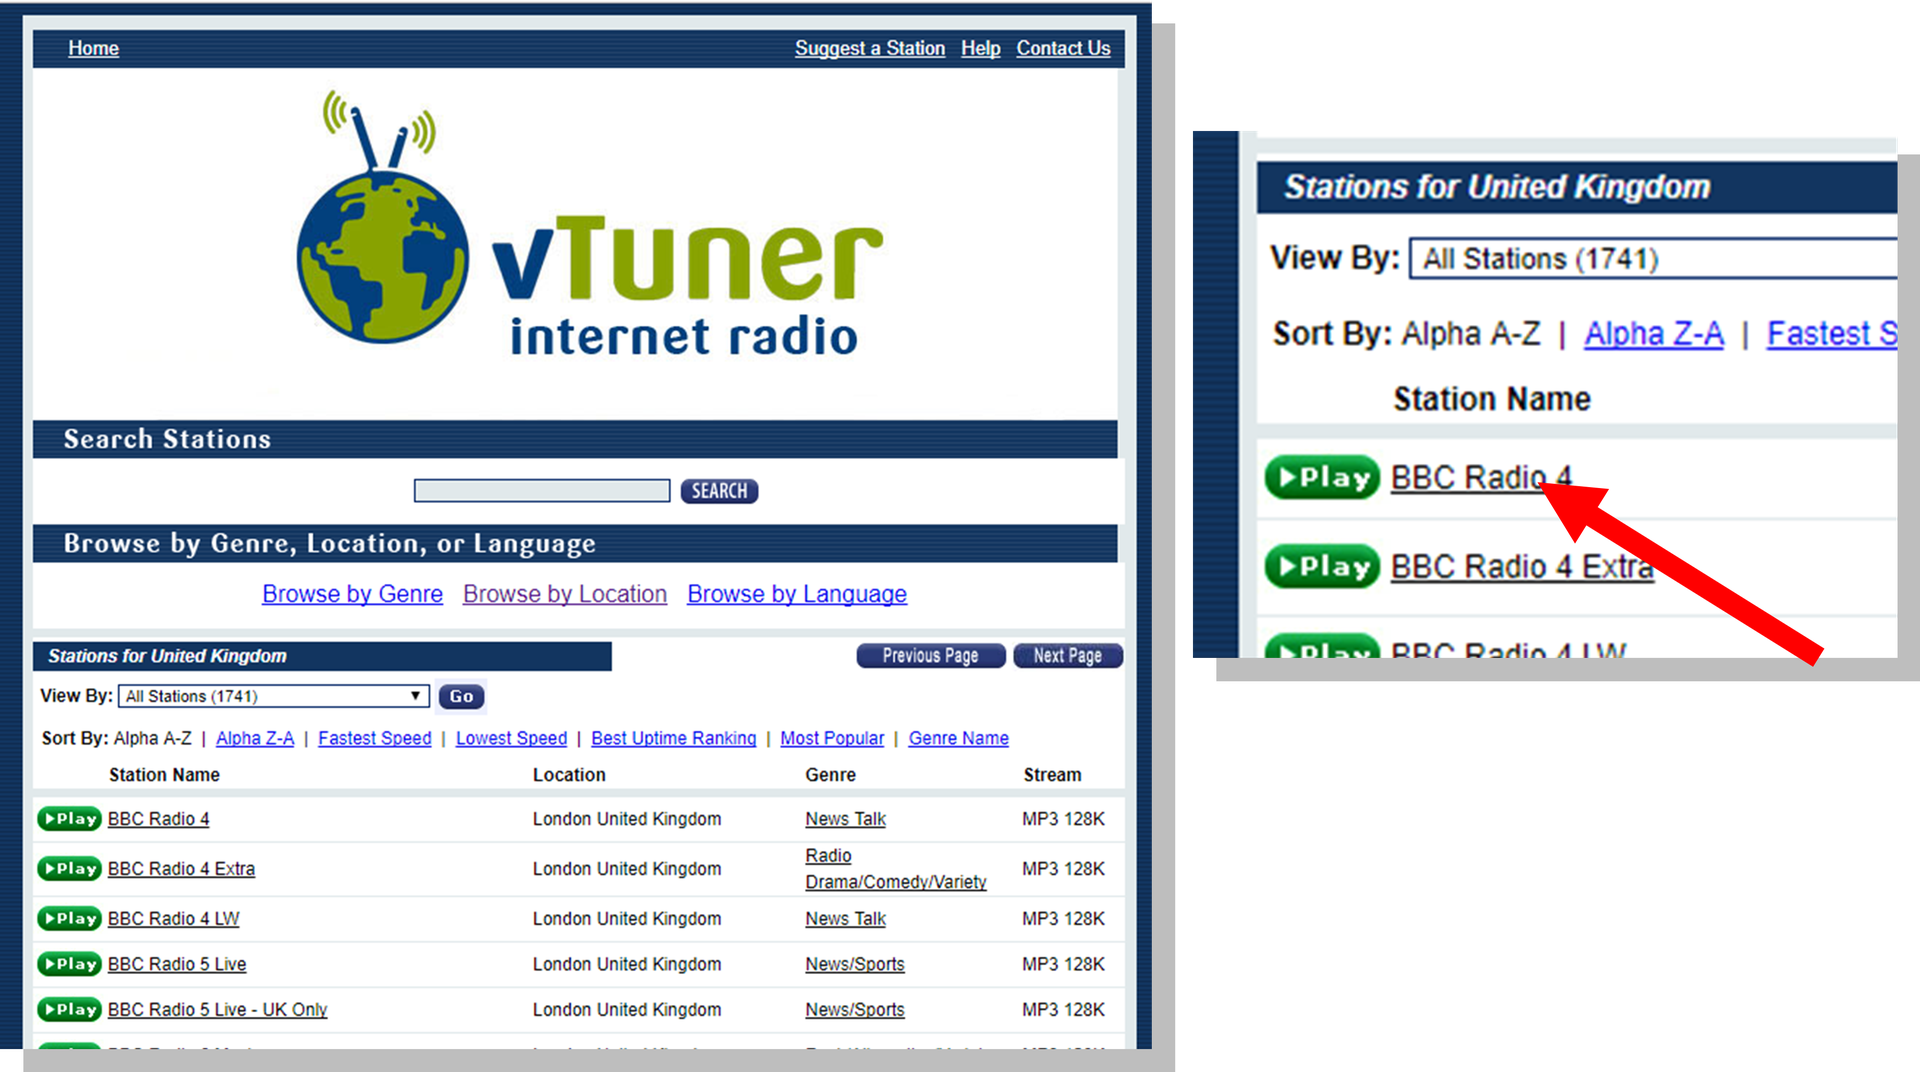Image resolution: width=1920 pixels, height=1072 pixels.
Task: Open BBC Radio 5 Live - UK Only link
Action: pyautogui.click(x=217, y=1010)
